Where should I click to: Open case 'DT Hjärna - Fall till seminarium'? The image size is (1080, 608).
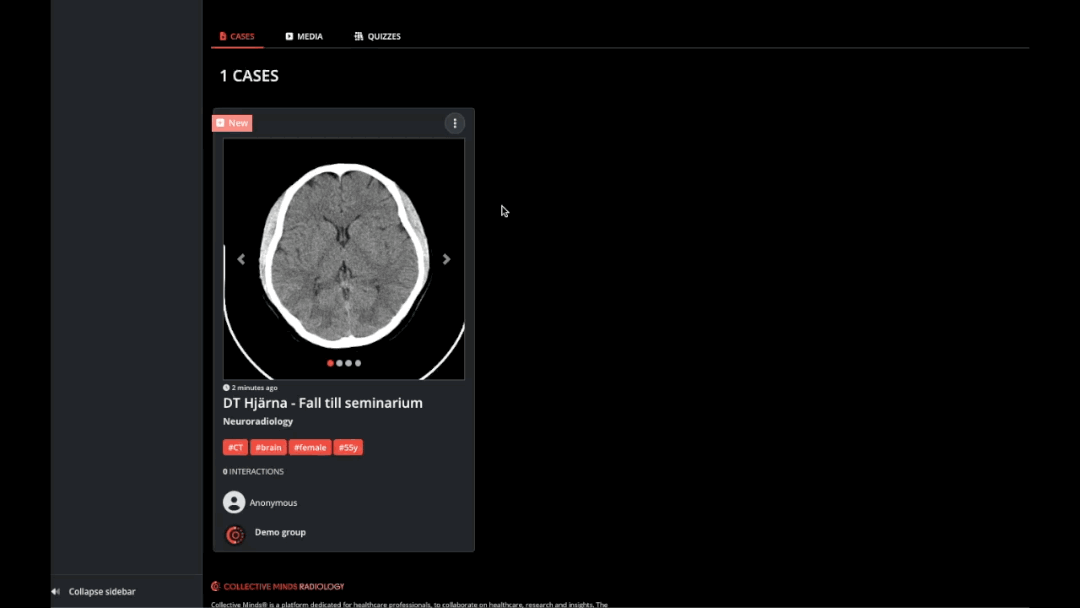322,402
